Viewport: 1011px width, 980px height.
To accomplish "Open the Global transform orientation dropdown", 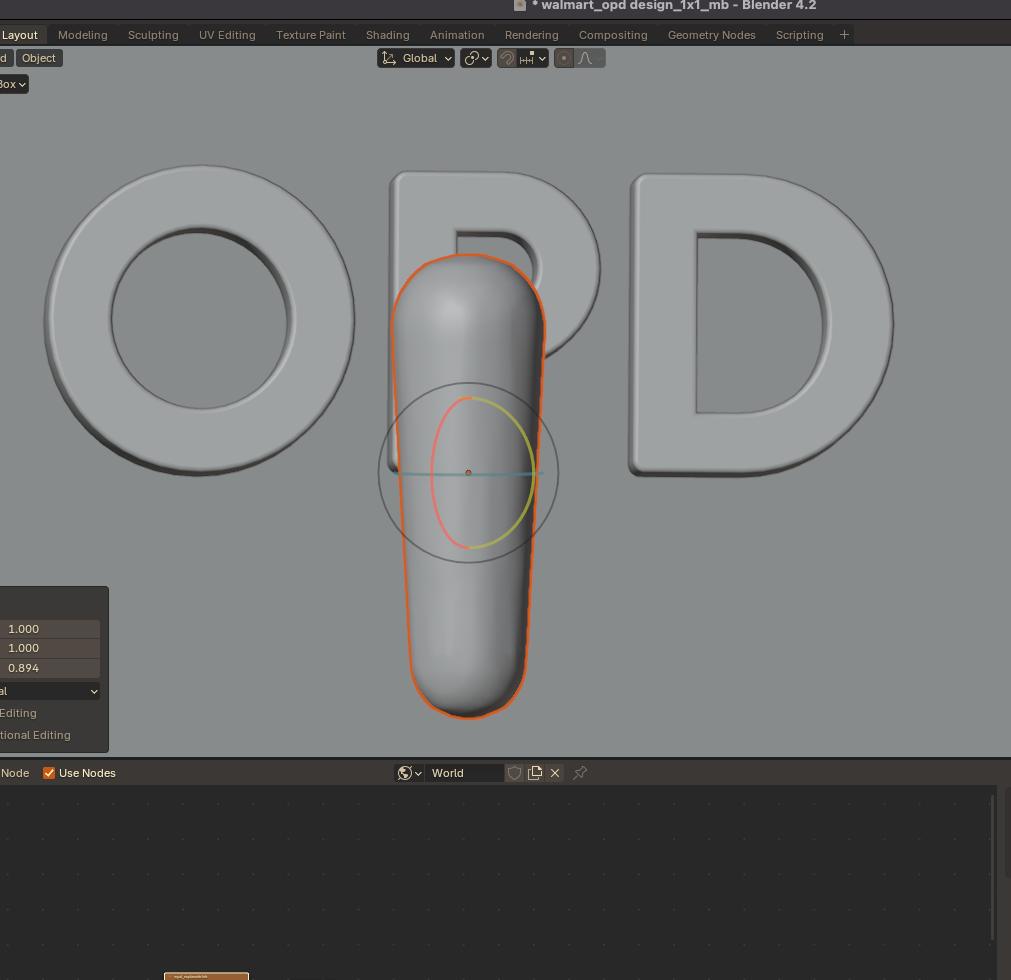I will pyautogui.click(x=416, y=58).
